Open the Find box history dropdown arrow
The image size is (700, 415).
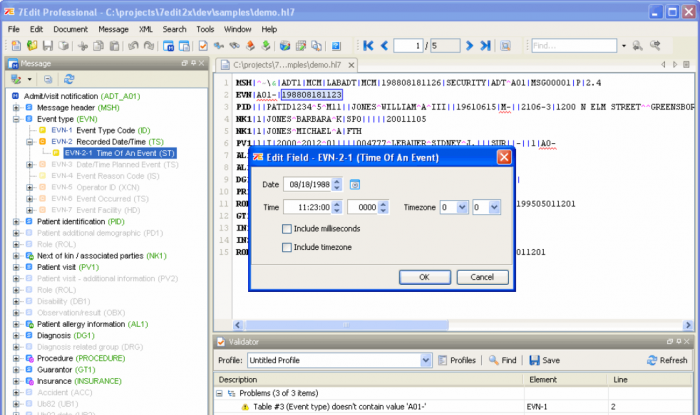coord(624,46)
